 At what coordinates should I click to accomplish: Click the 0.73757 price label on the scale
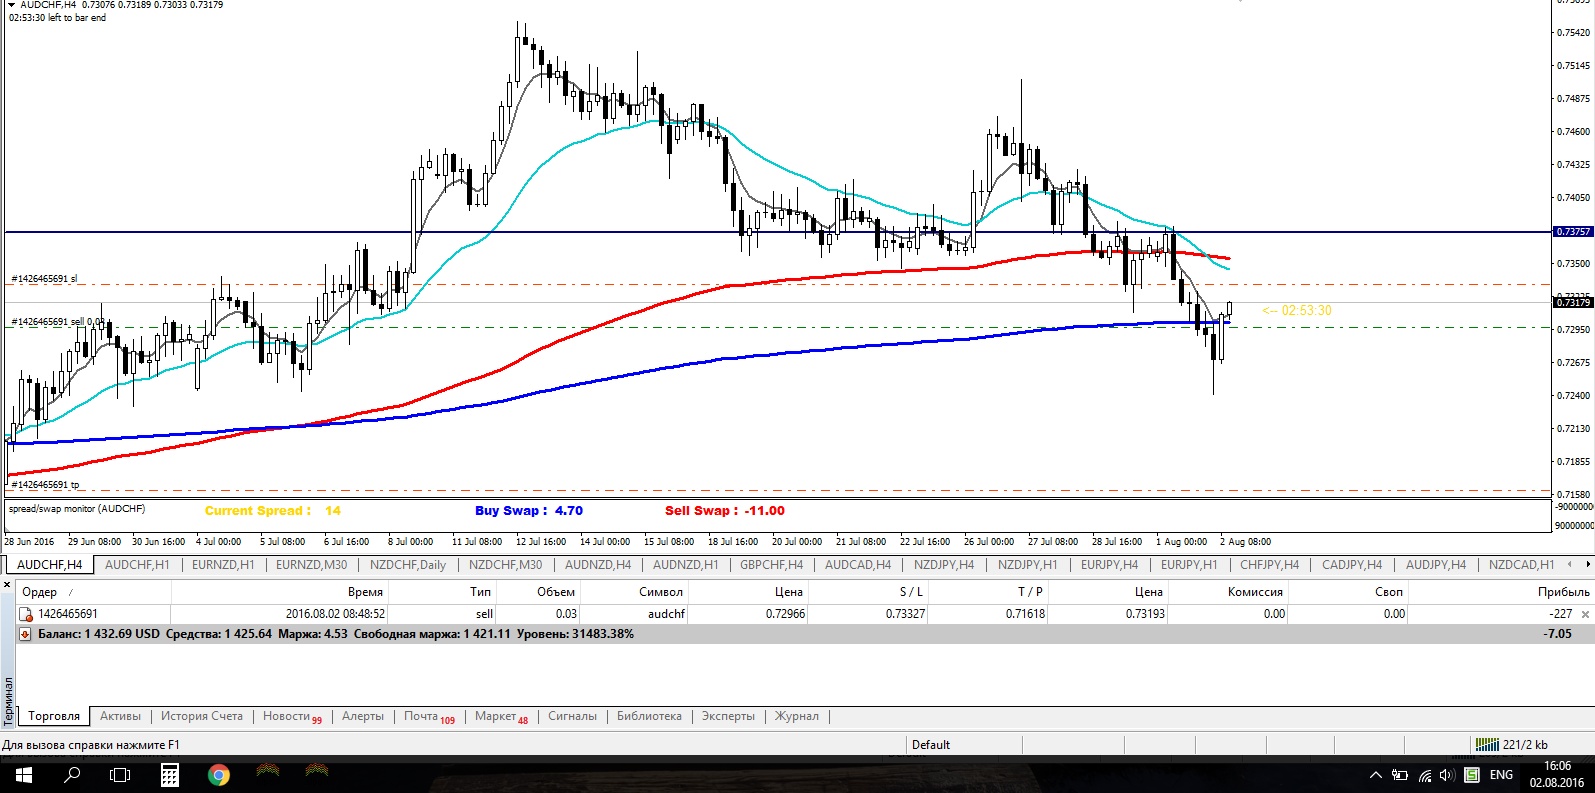(x=1573, y=232)
